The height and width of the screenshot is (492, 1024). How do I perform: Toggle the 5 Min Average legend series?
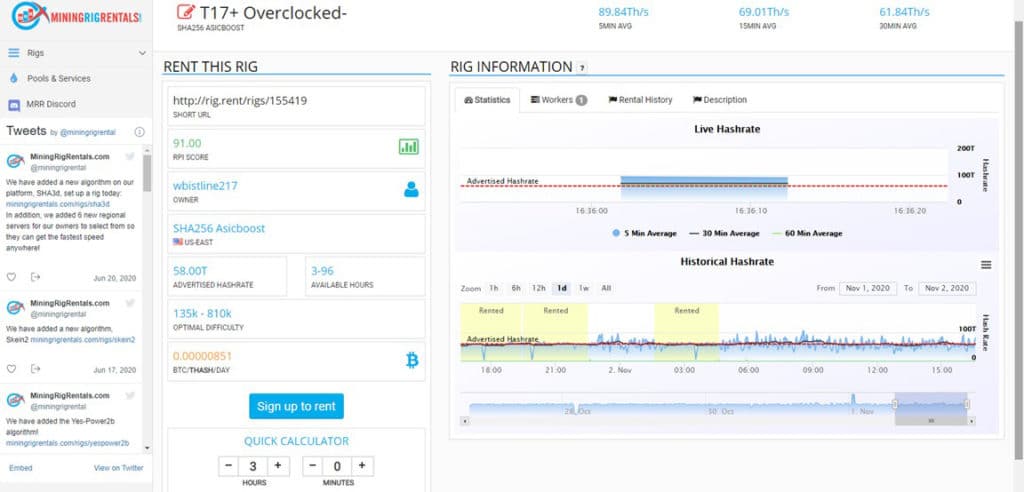coord(644,233)
